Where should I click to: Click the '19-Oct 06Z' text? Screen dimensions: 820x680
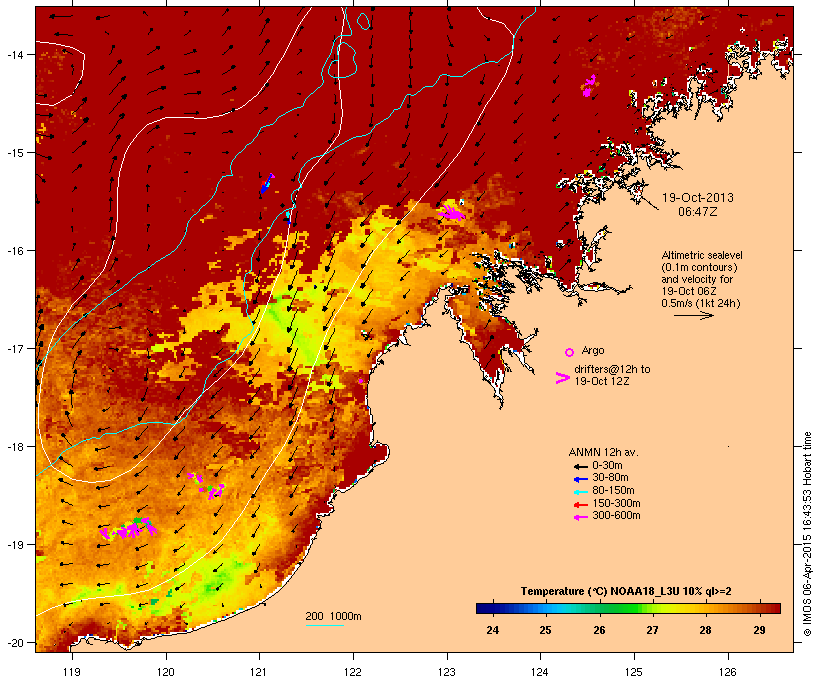[689, 291]
